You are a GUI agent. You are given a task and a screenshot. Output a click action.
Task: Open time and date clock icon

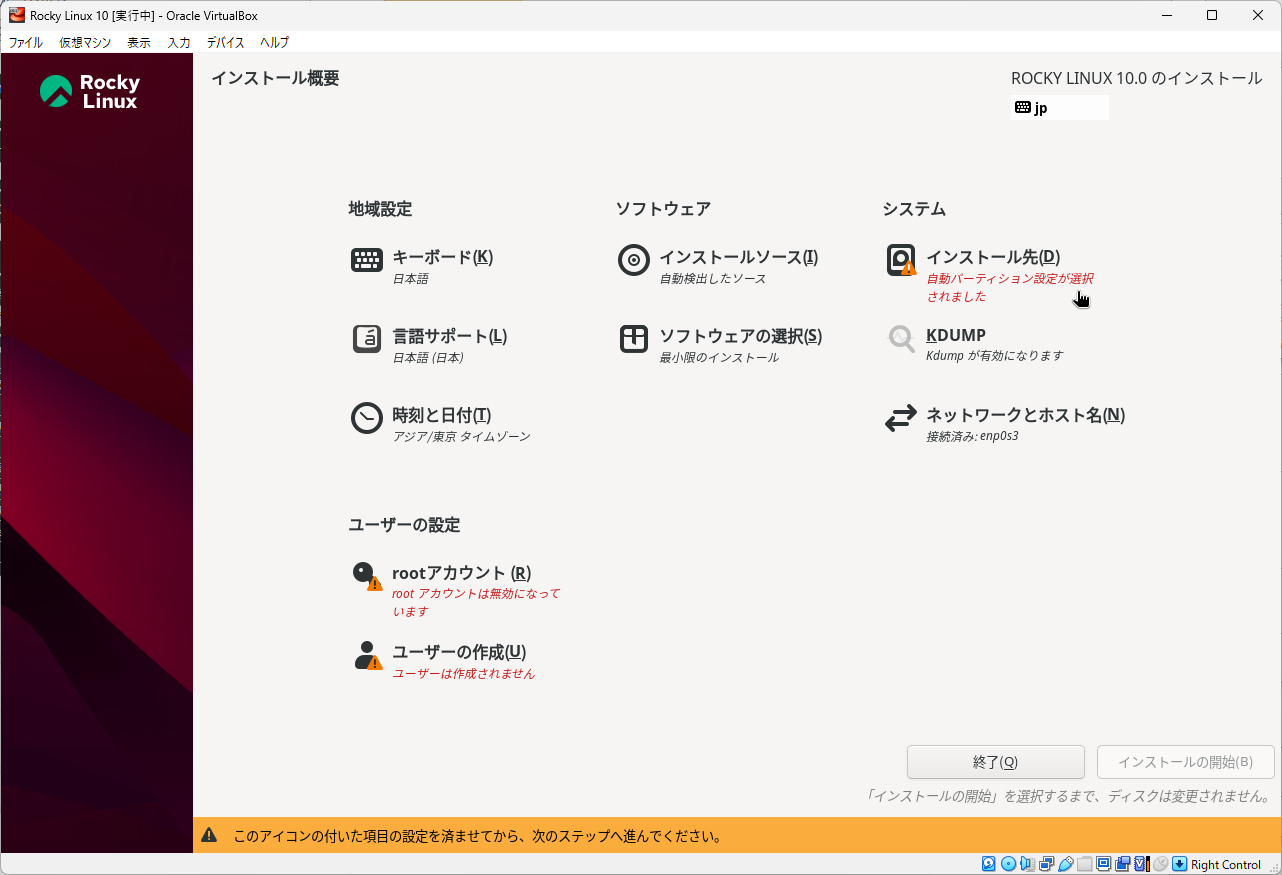click(367, 418)
